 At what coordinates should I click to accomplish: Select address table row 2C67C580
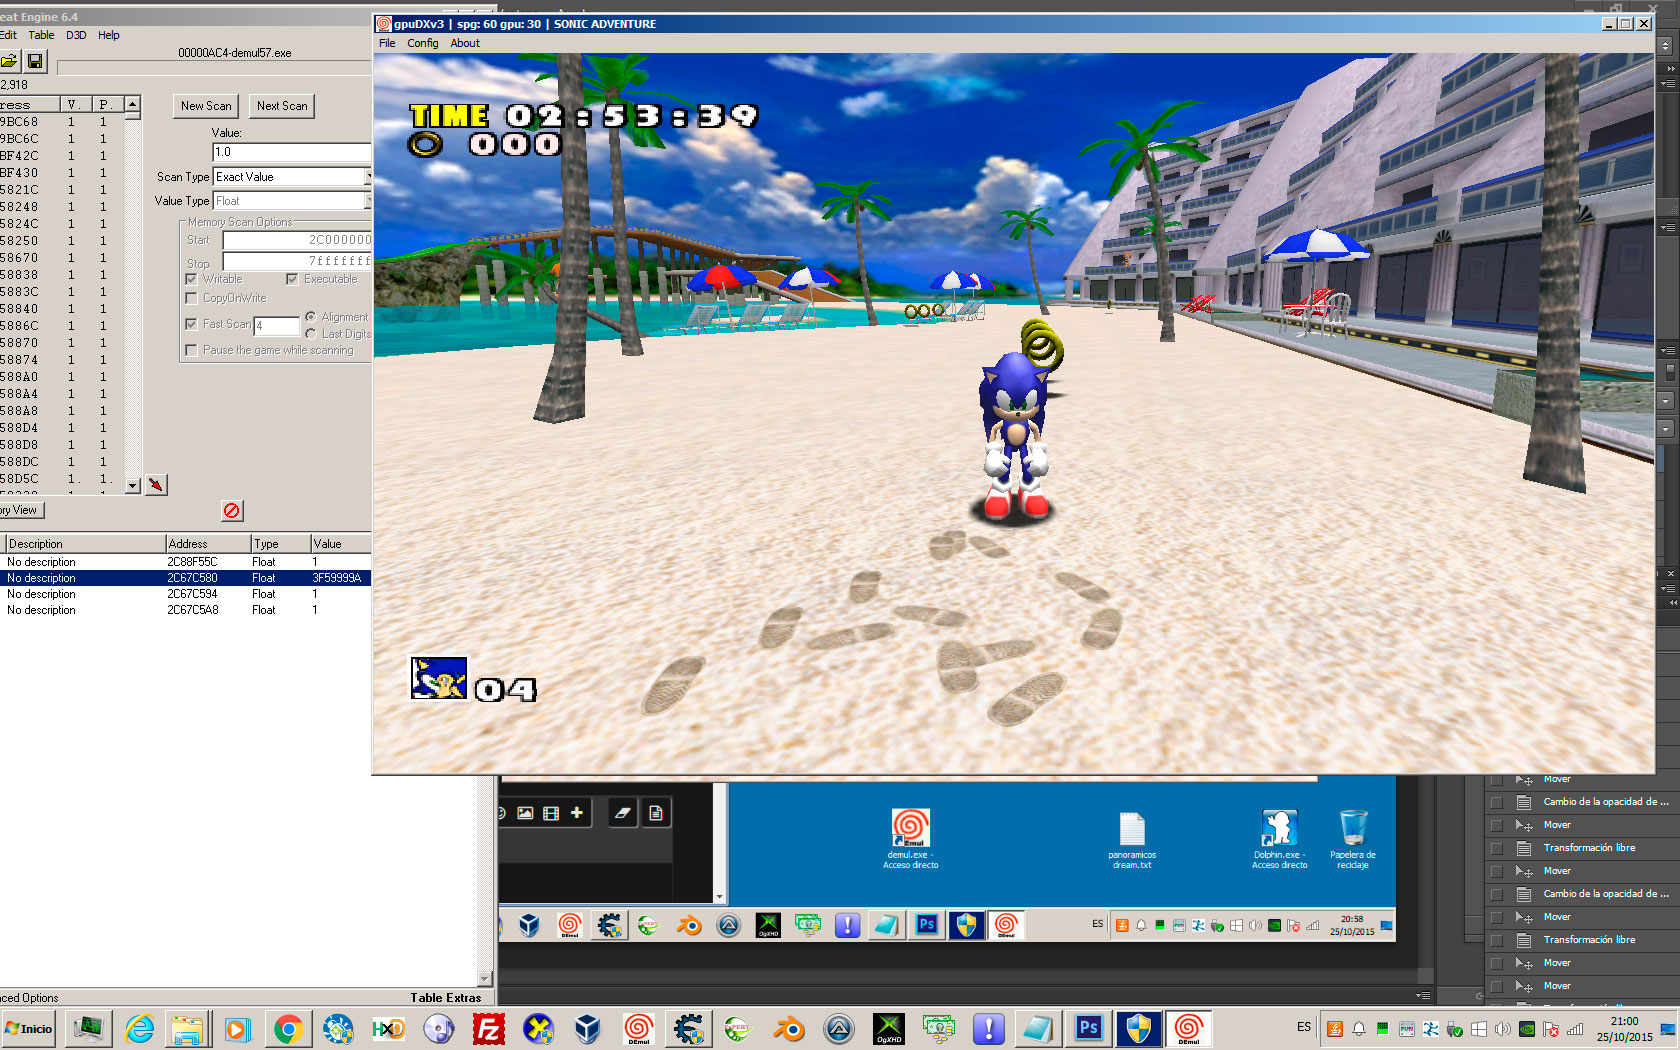pos(186,578)
